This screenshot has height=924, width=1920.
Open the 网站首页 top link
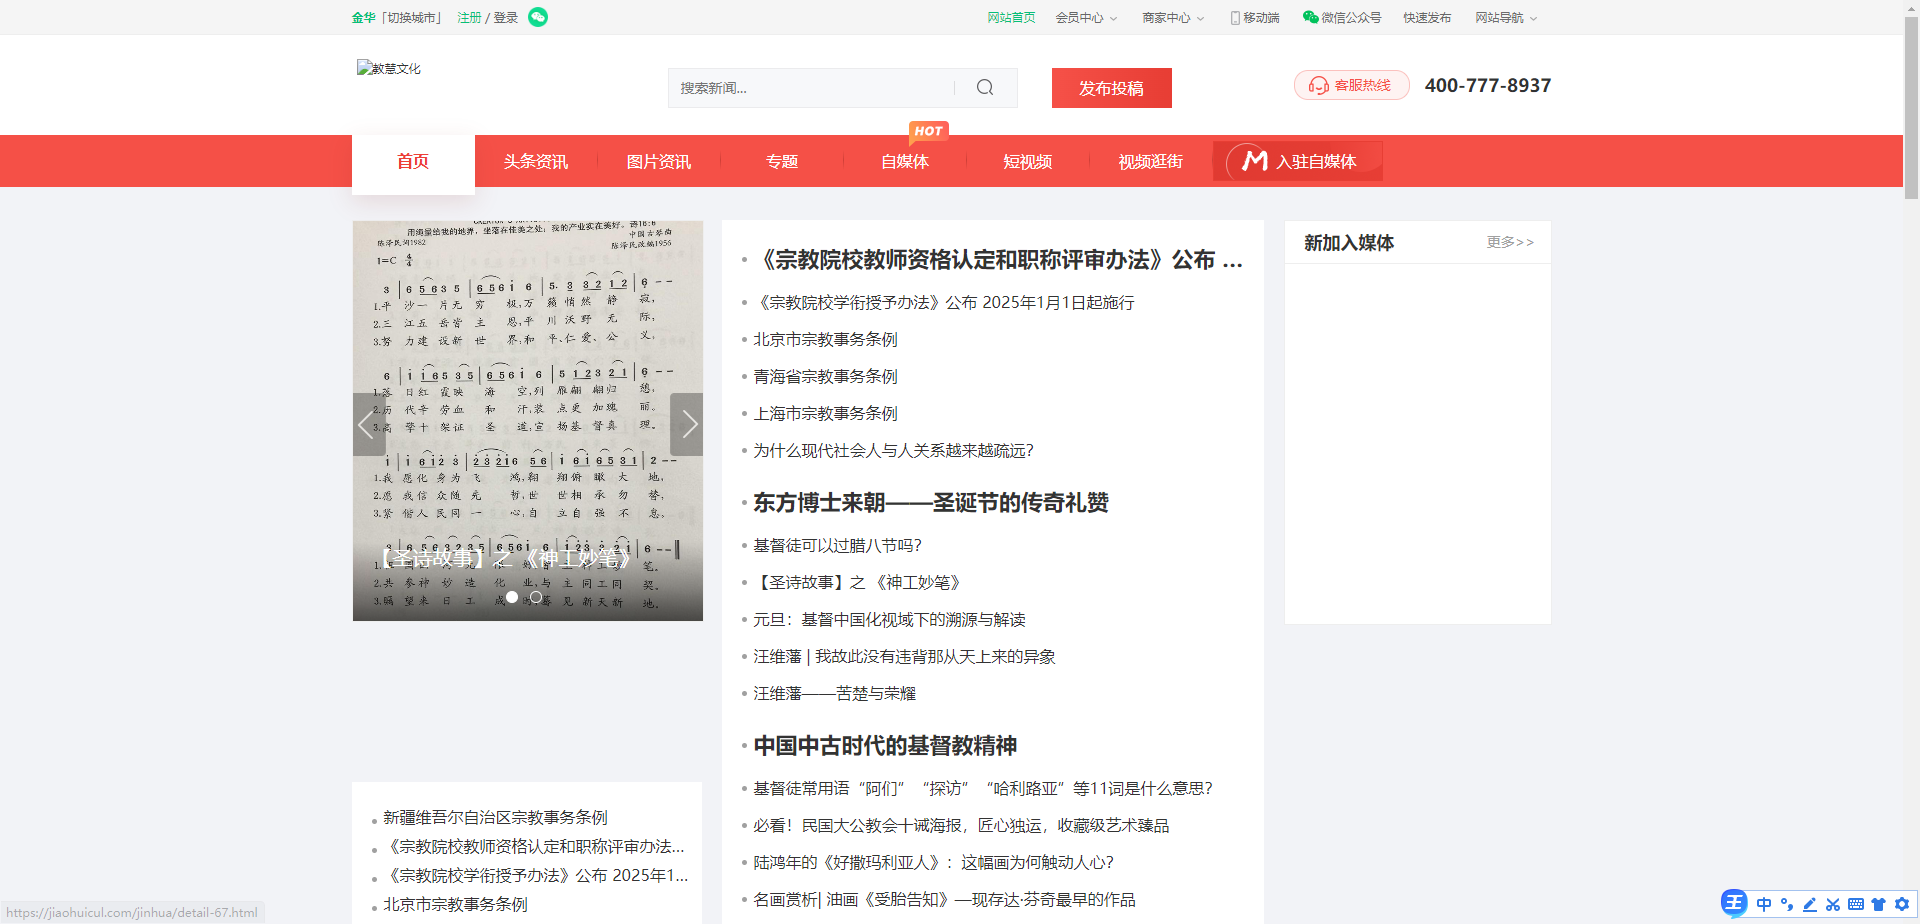tap(1011, 17)
